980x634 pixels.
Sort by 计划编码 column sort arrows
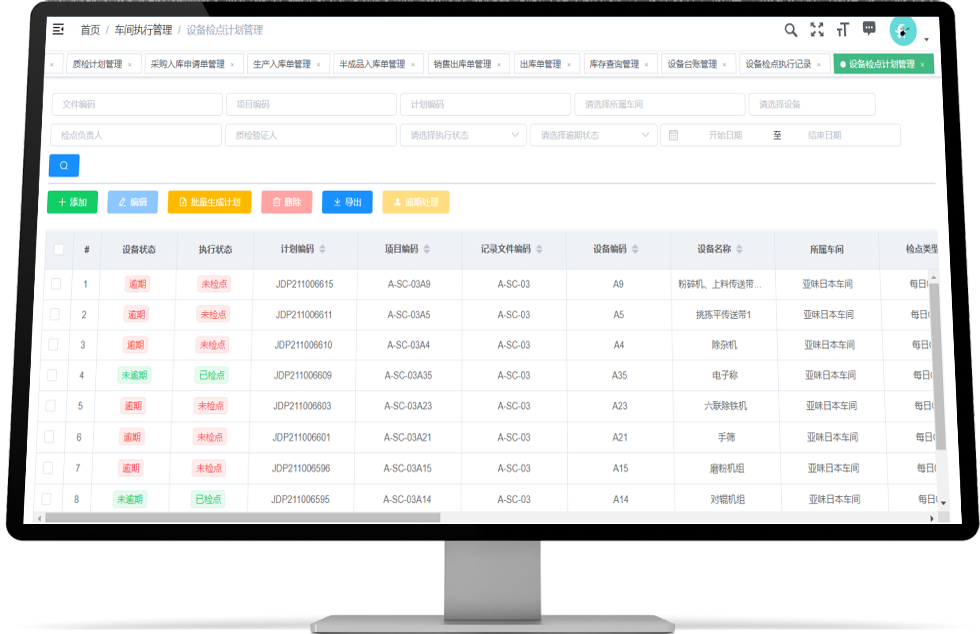click(x=322, y=249)
